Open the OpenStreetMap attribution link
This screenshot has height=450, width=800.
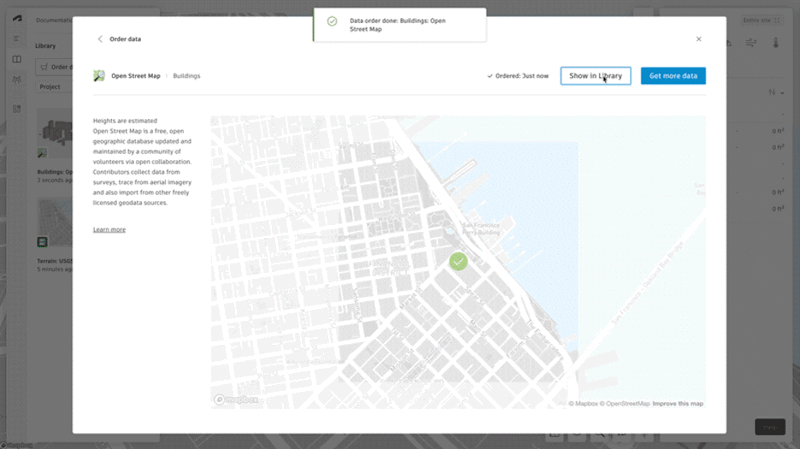(624, 404)
